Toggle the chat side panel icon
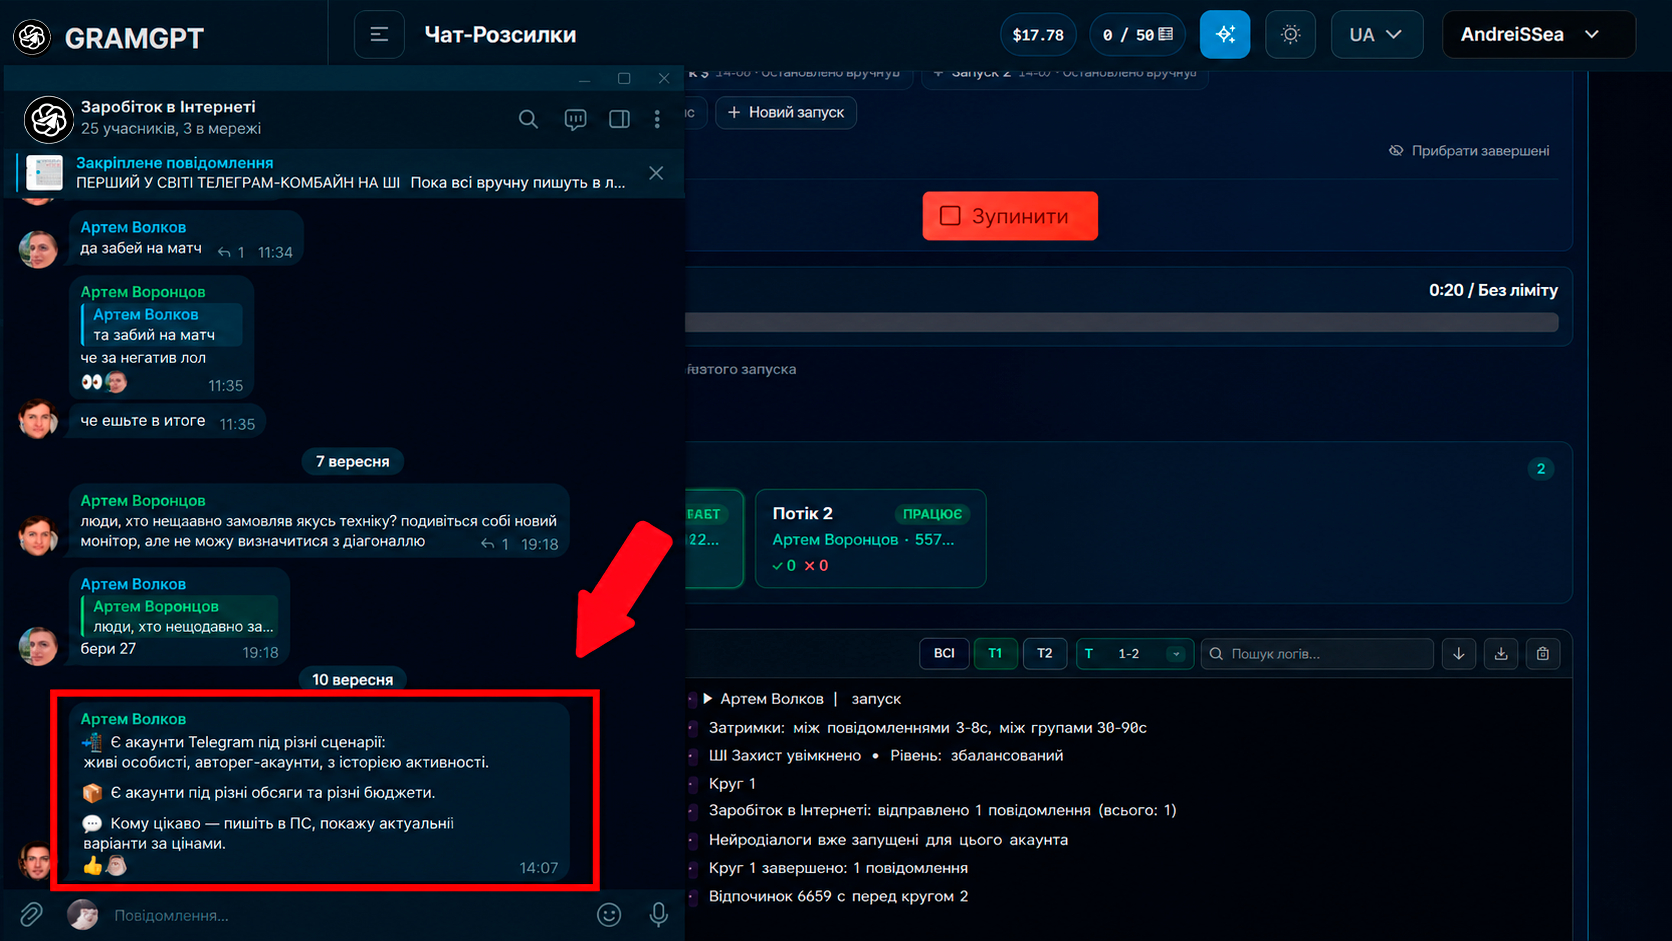 point(619,119)
